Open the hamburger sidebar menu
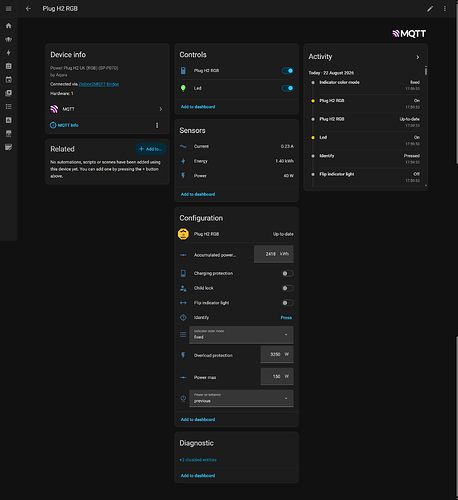The width and height of the screenshot is (458, 500). pyautogui.click(x=9, y=9)
